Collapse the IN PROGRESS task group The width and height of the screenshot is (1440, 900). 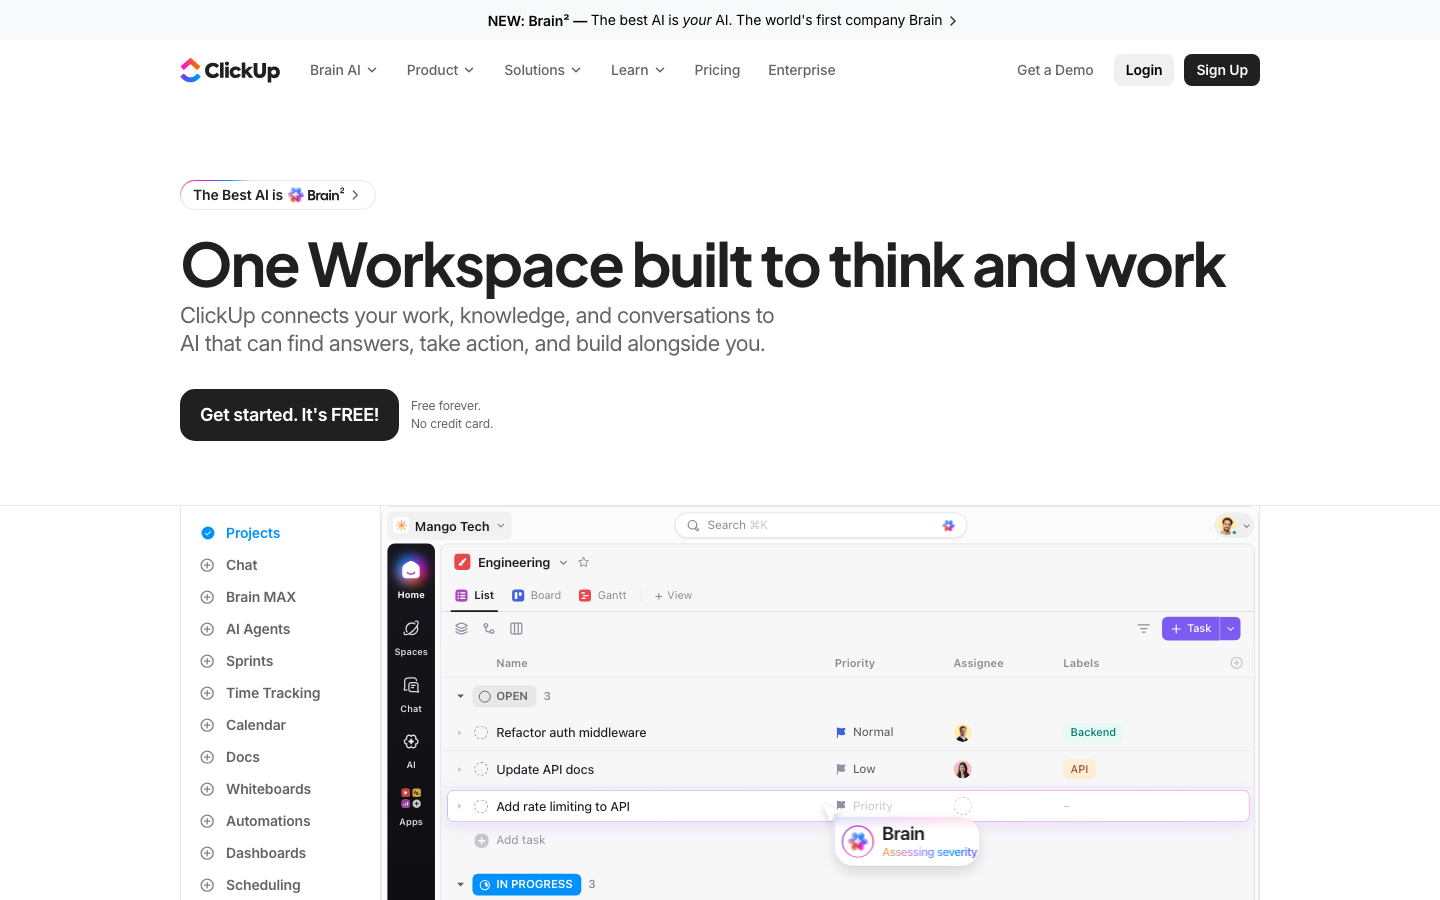pyautogui.click(x=460, y=884)
